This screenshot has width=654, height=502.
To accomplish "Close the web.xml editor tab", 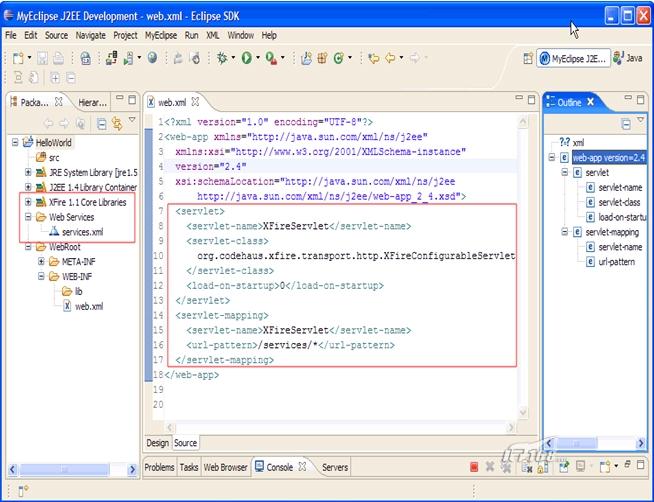I will (196, 102).
